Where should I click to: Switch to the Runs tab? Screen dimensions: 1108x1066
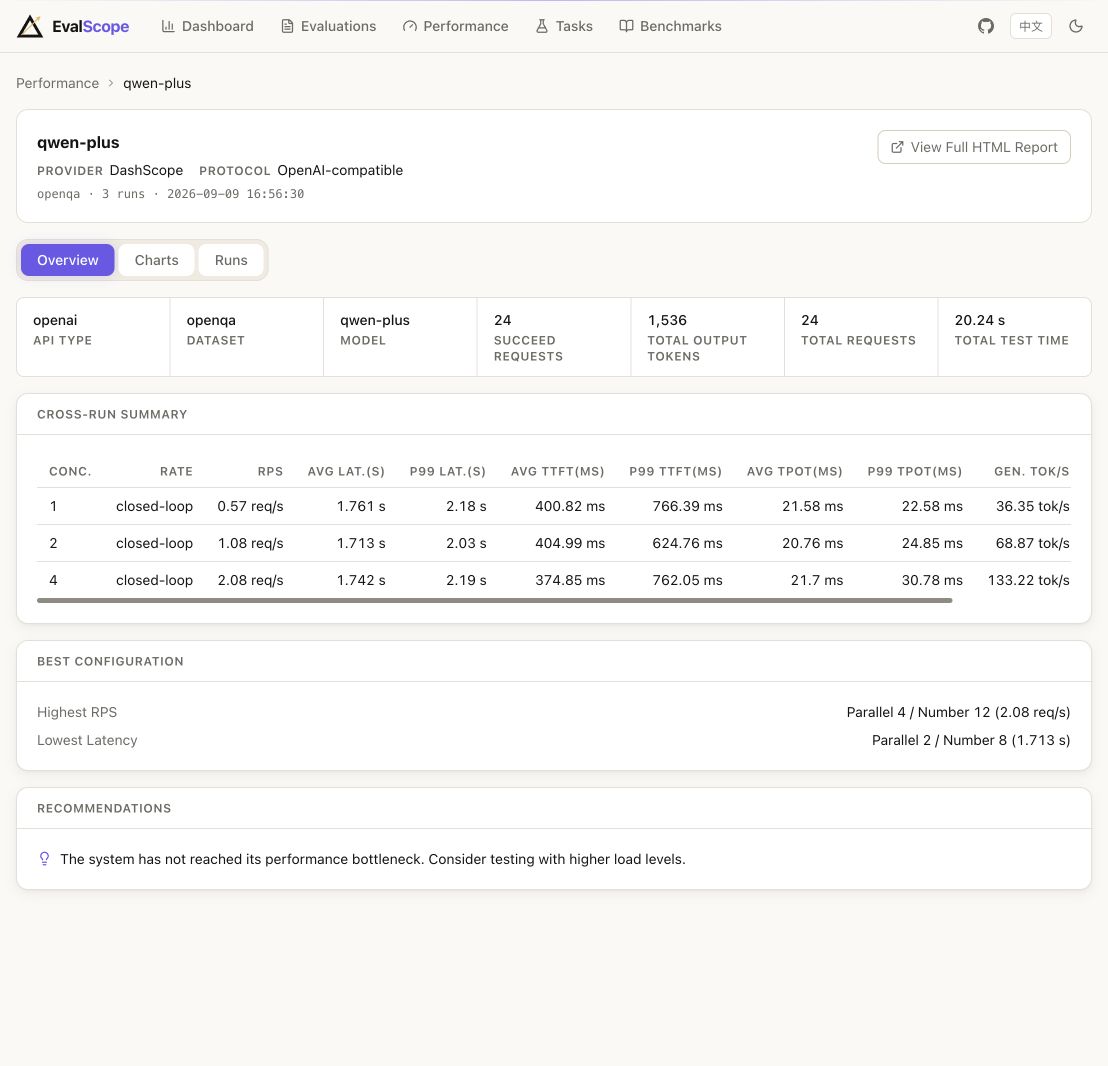(231, 260)
